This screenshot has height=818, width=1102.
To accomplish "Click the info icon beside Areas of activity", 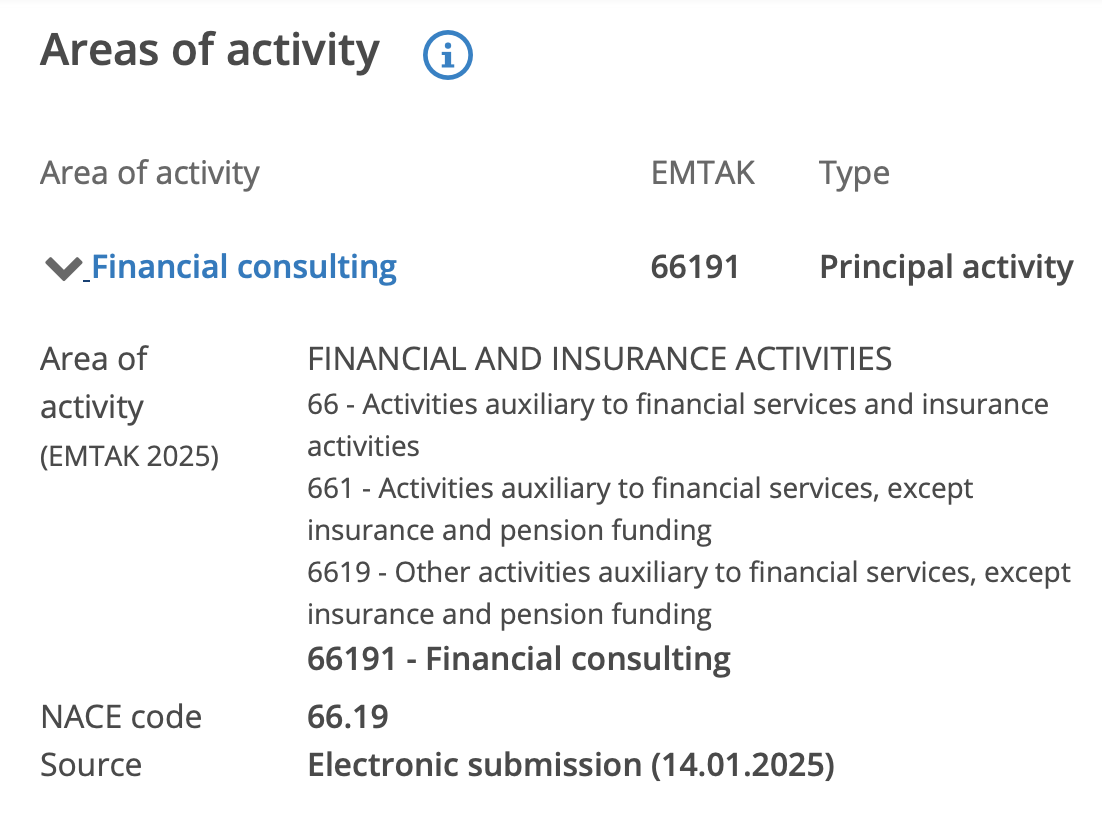I will pos(448,56).
